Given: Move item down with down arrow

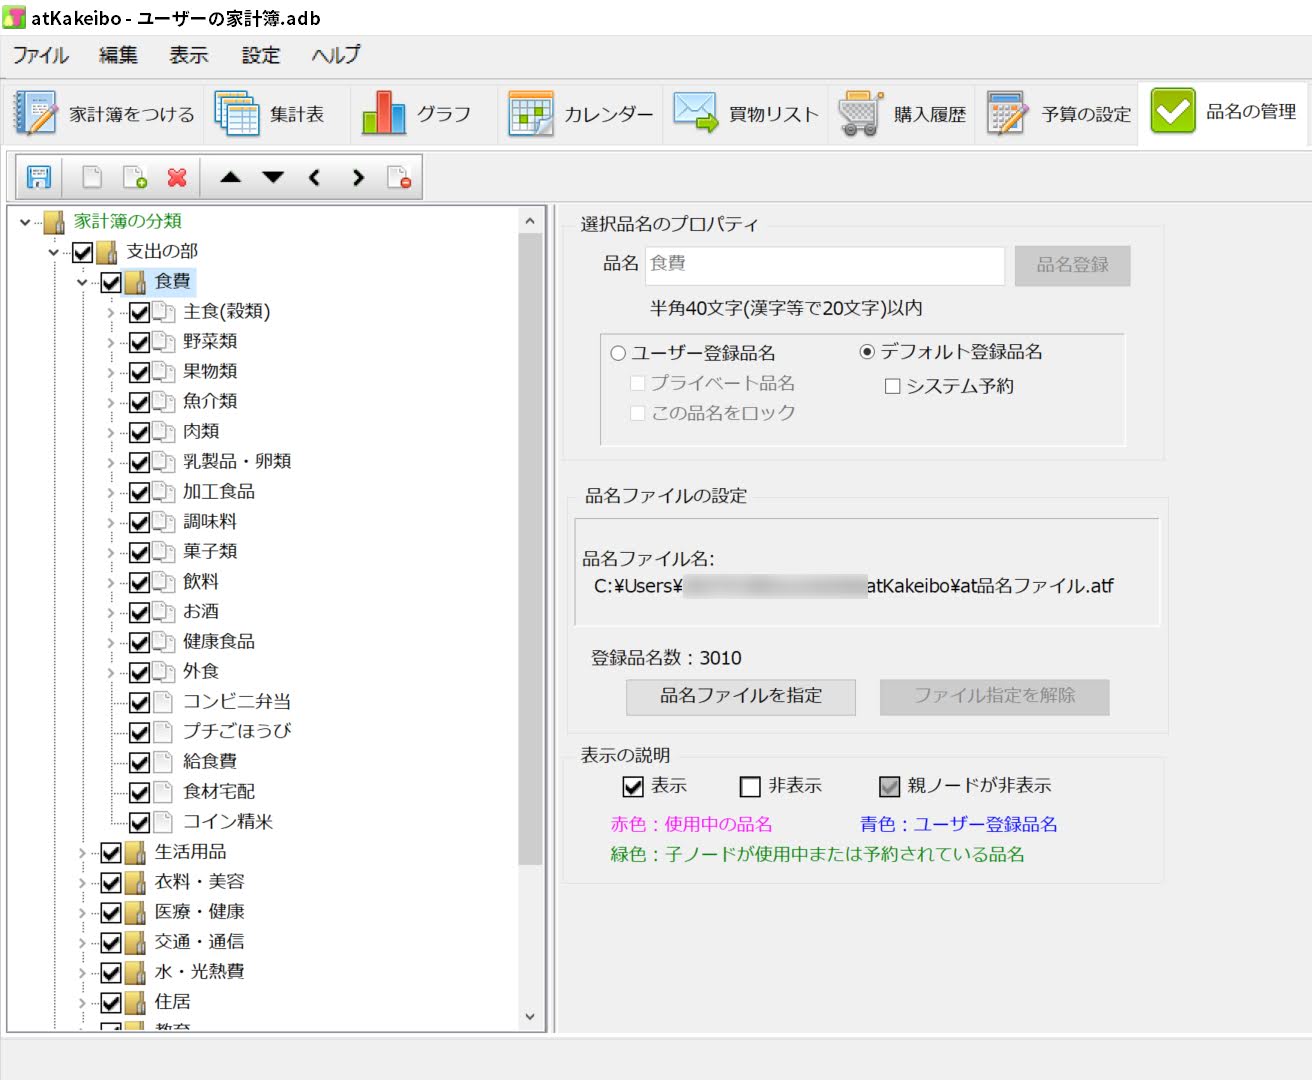Looking at the screenshot, I should point(273,178).
